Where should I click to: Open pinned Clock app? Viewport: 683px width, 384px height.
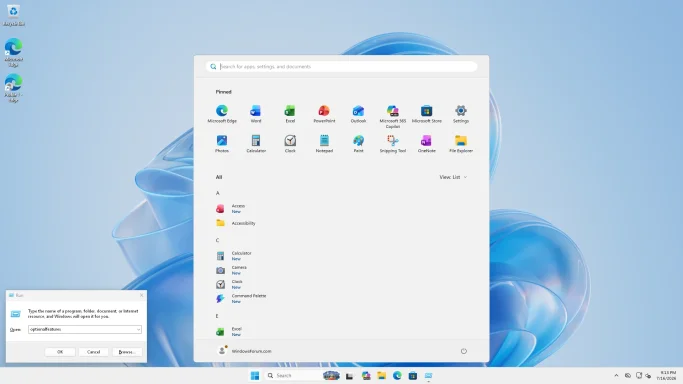290,144
